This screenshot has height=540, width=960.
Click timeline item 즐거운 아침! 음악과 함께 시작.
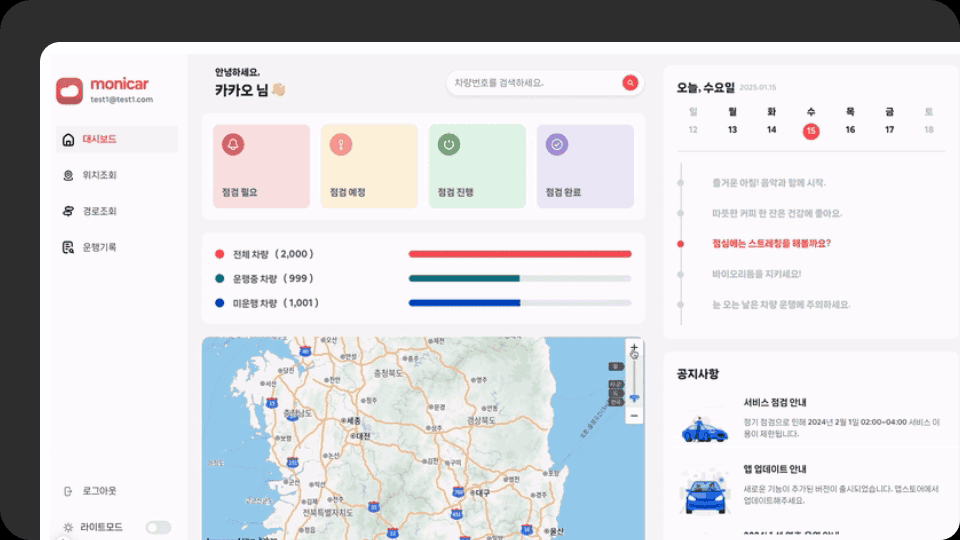click(x=769, y=183)
